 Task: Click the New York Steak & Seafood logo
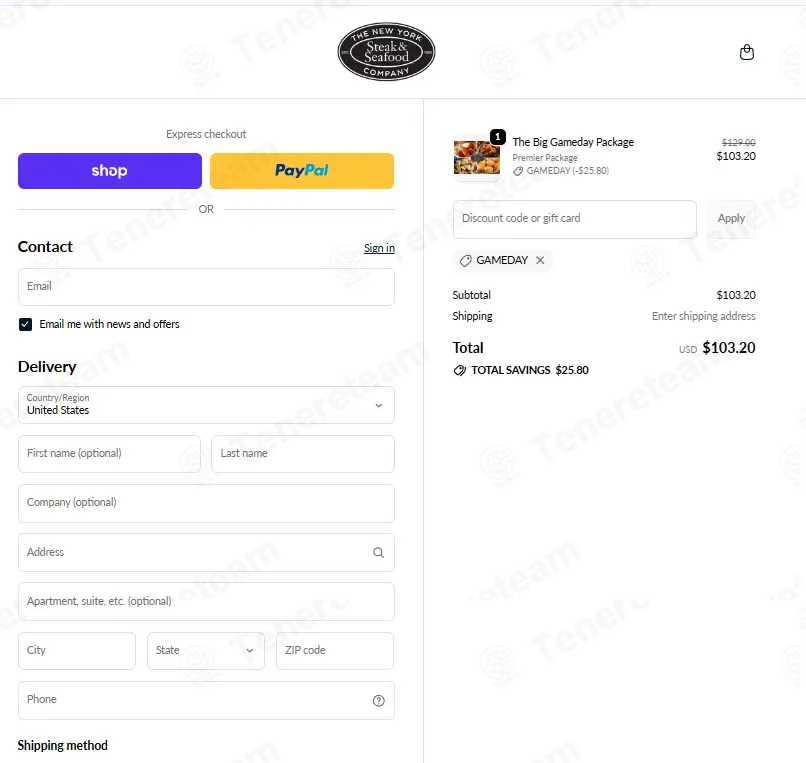click(386, 53)
